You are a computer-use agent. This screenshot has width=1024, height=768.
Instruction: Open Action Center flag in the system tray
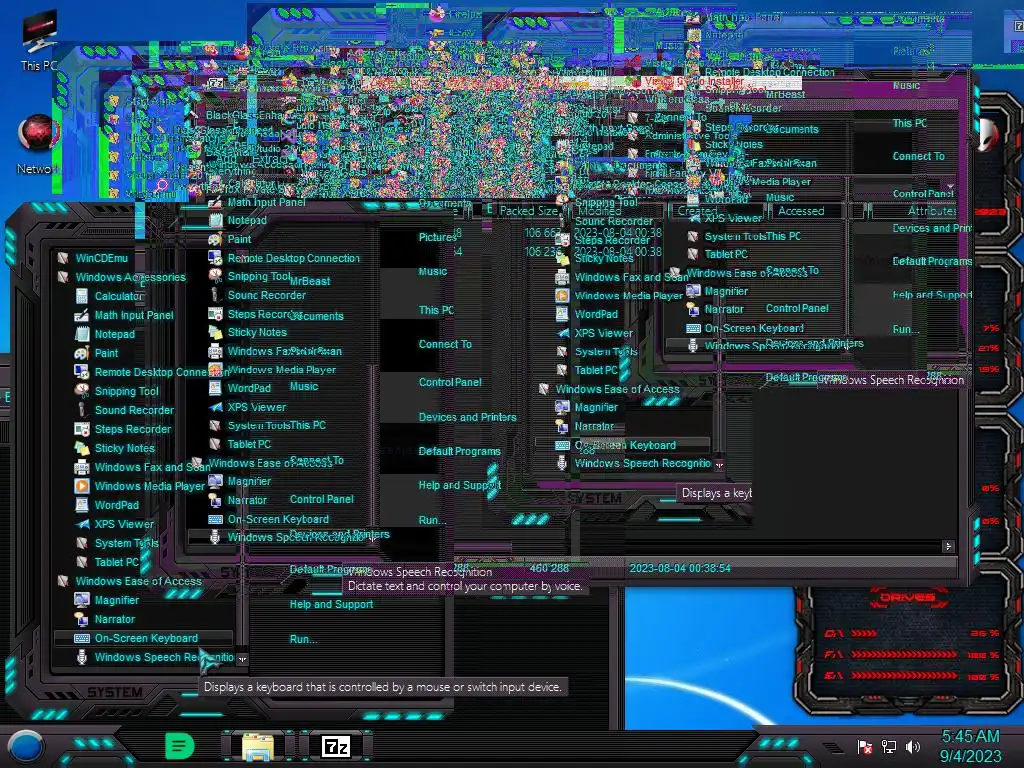(865, 746)
